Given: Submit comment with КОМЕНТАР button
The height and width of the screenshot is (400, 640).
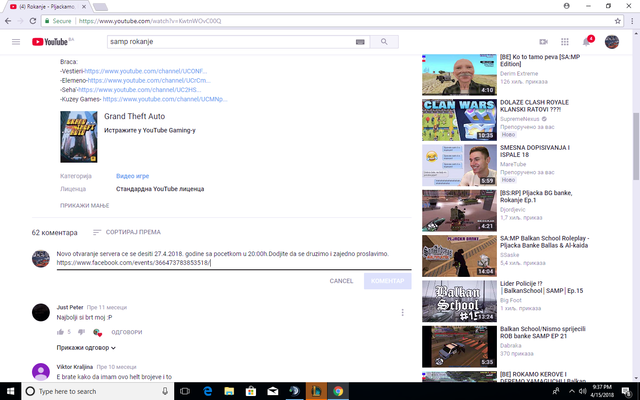Looking at the screenshot, I should tap(388, 281).
